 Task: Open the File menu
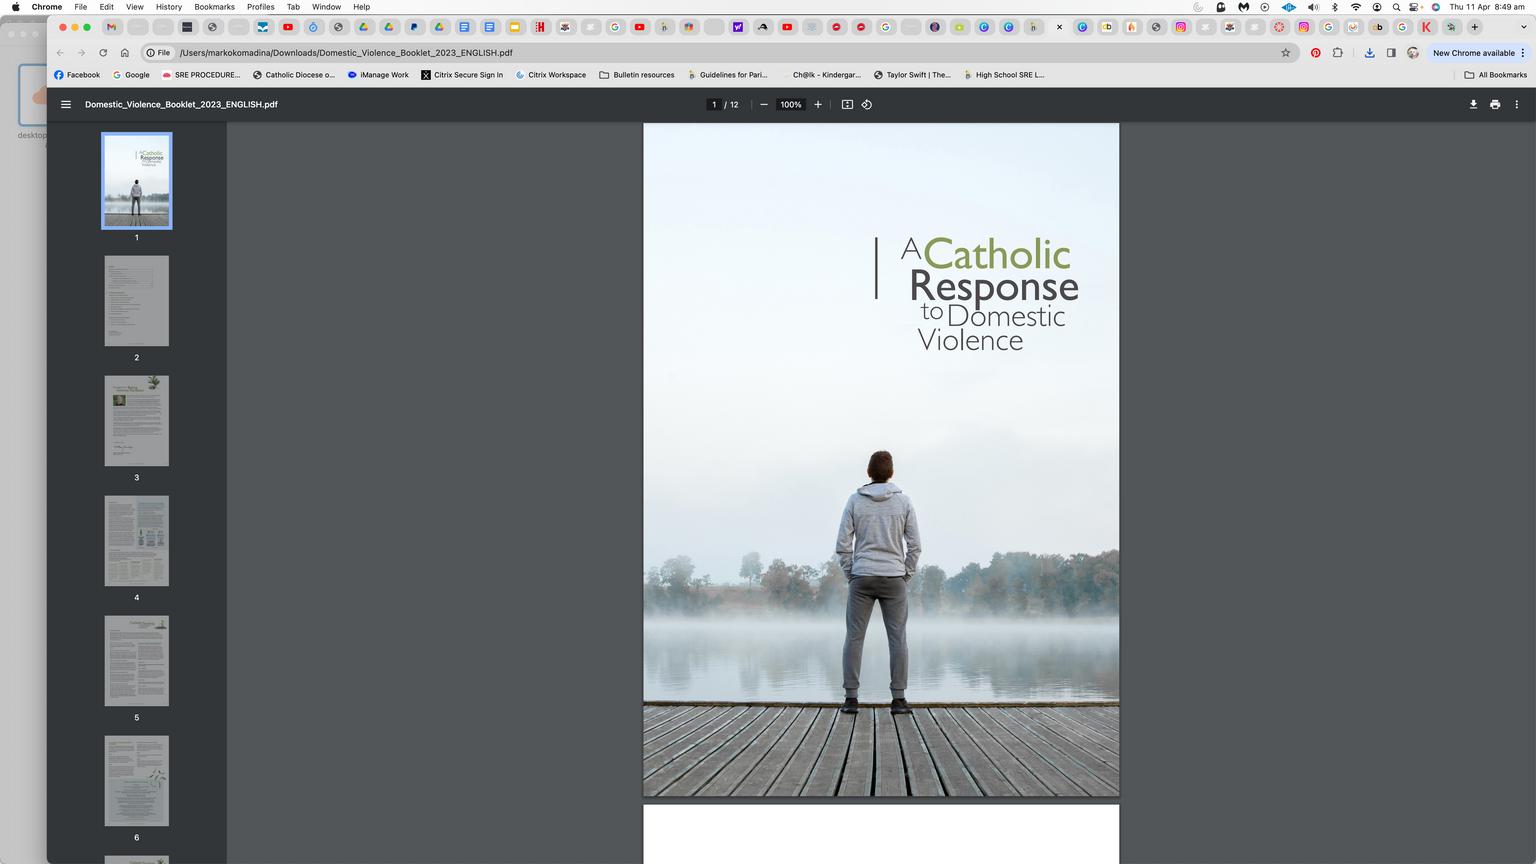pos(81,7)
